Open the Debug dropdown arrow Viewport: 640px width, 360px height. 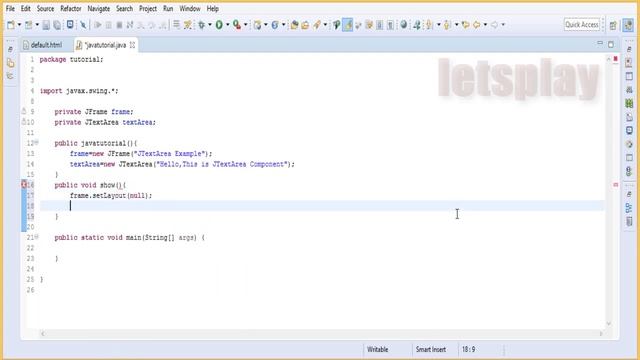210,25
